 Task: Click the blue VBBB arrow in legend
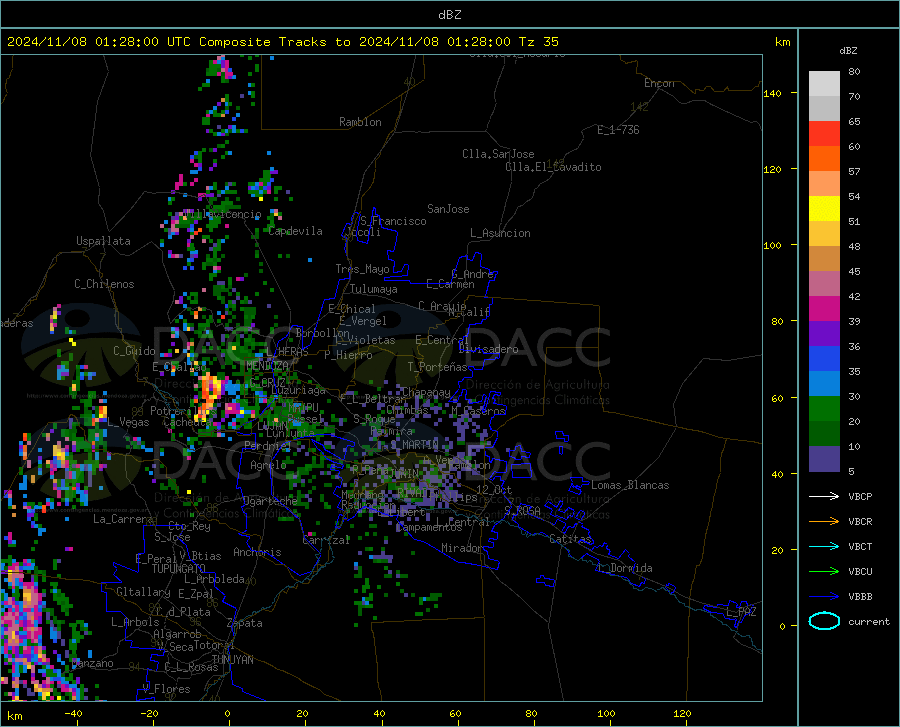(x=824, y=597)
